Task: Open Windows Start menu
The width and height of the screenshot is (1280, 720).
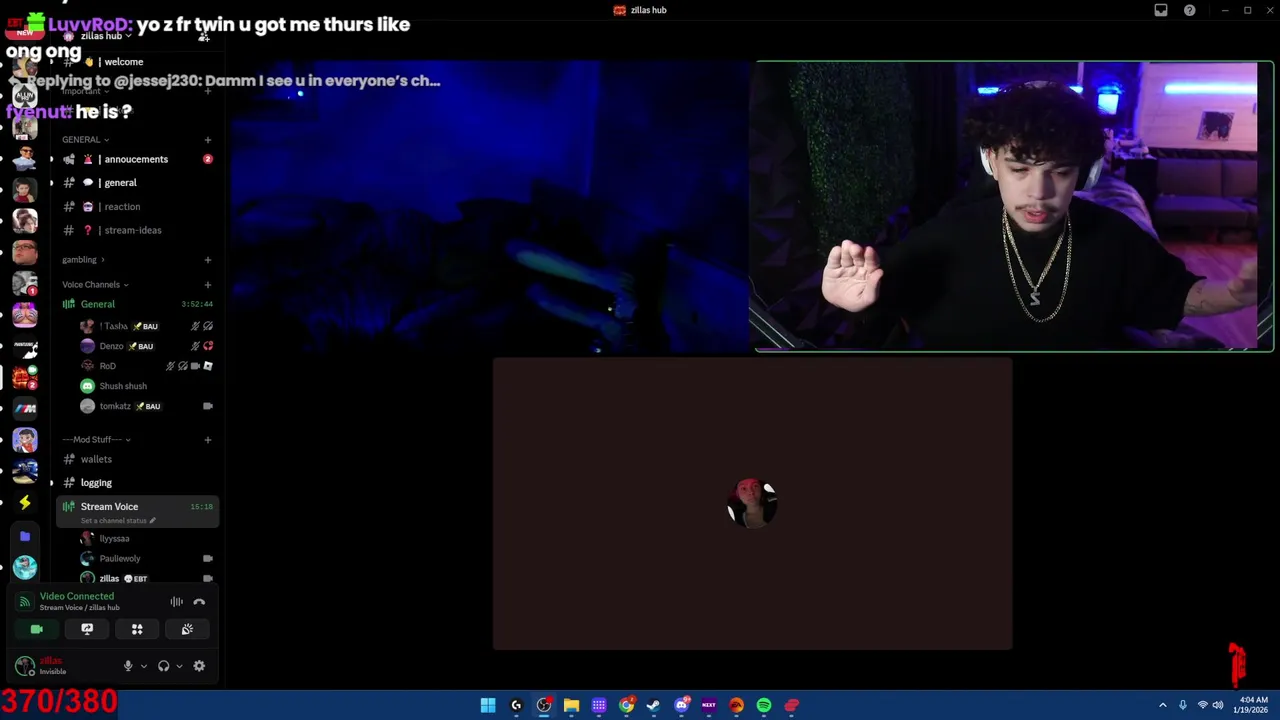Action: pos(488,705)
